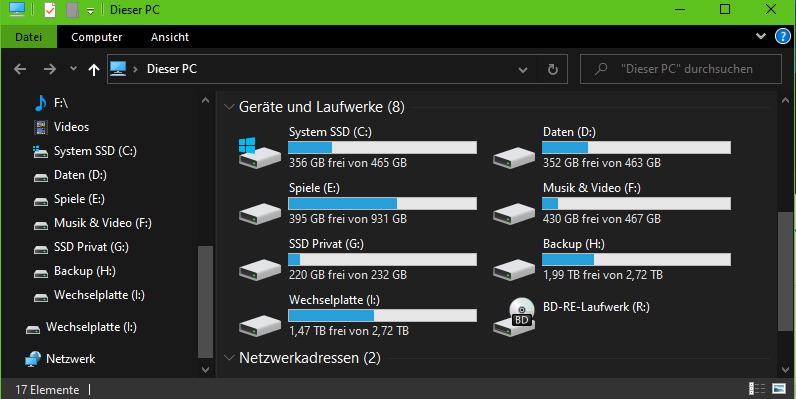The width and height of the screenshot is (796, 399).
Task: Select the Wechselplatte (I:) drive icon in main pane
Action: (259, 325)
